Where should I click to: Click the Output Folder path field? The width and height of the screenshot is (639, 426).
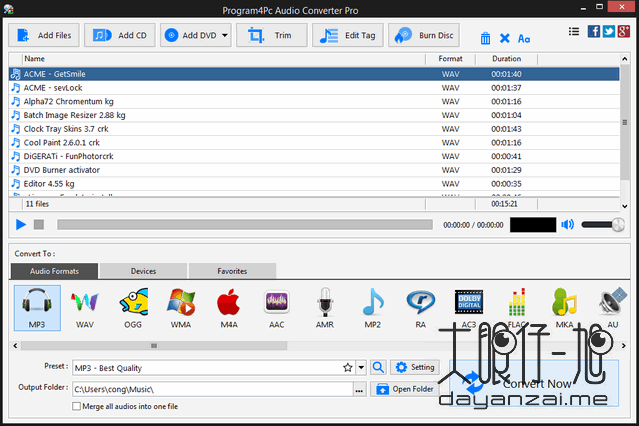tap(213, 389)
